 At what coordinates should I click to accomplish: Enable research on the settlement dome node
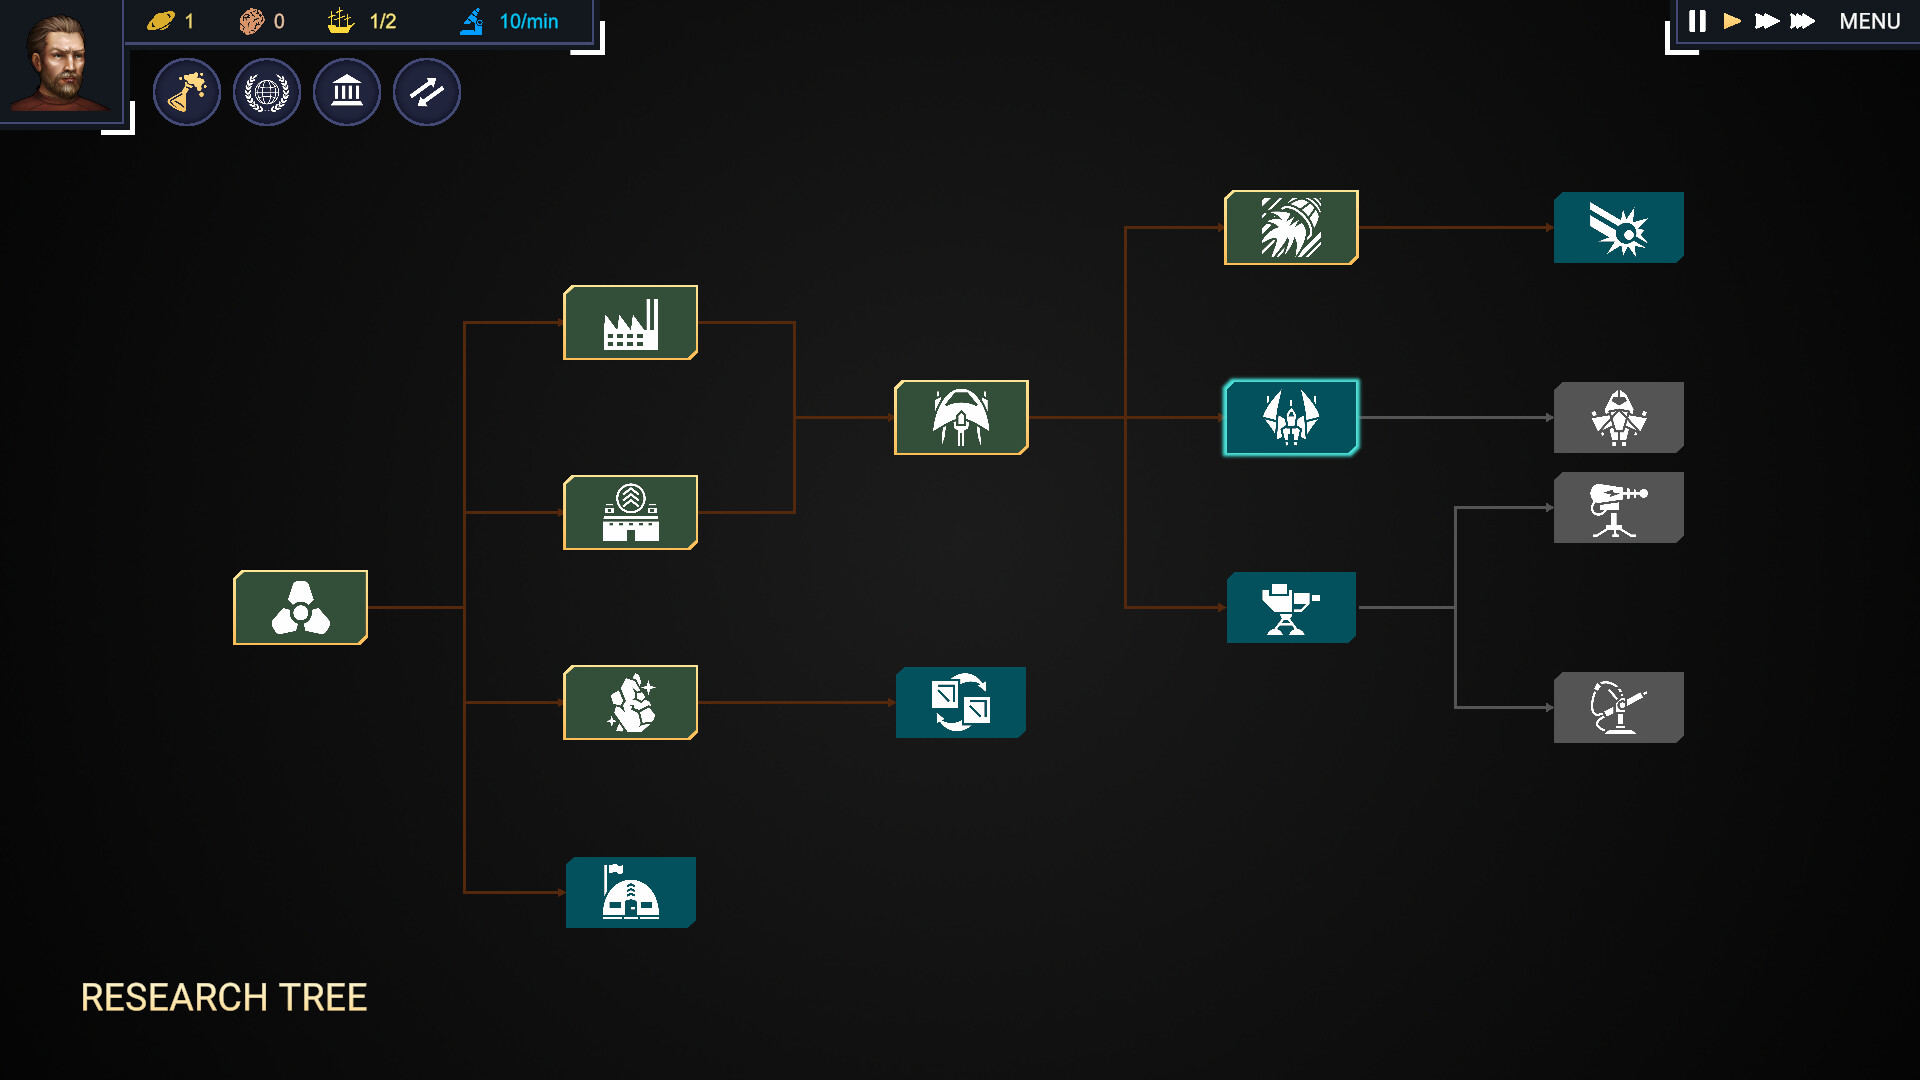coord(630,892)
